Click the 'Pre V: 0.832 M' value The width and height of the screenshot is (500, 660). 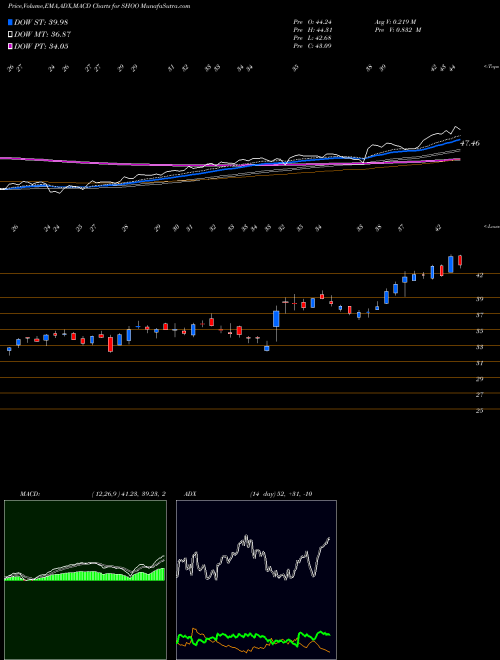point(397,30)
